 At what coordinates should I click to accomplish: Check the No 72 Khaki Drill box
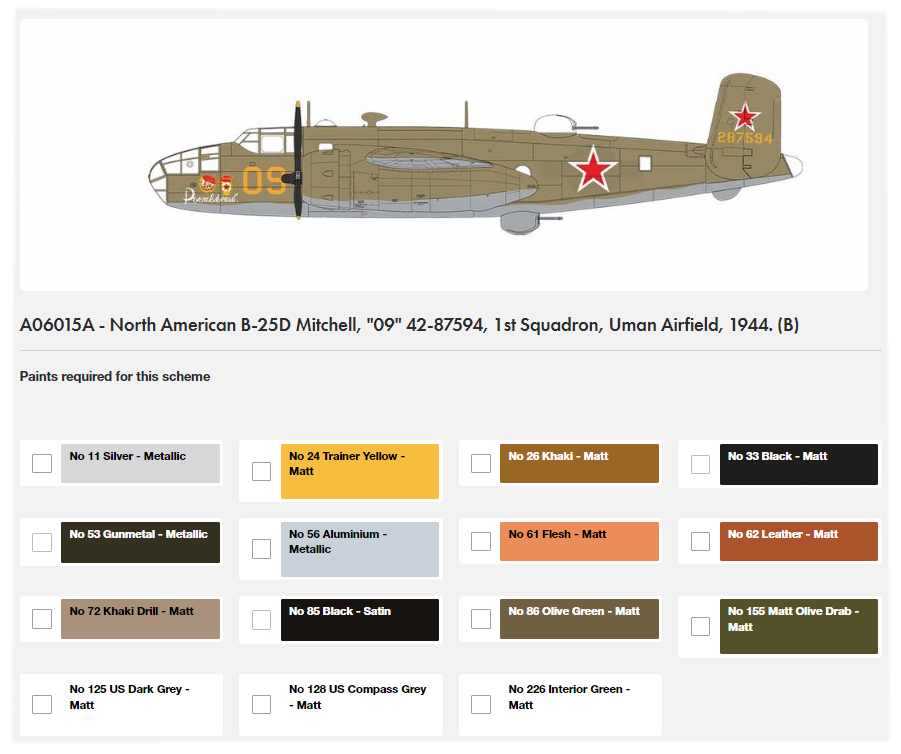[42, 619]
